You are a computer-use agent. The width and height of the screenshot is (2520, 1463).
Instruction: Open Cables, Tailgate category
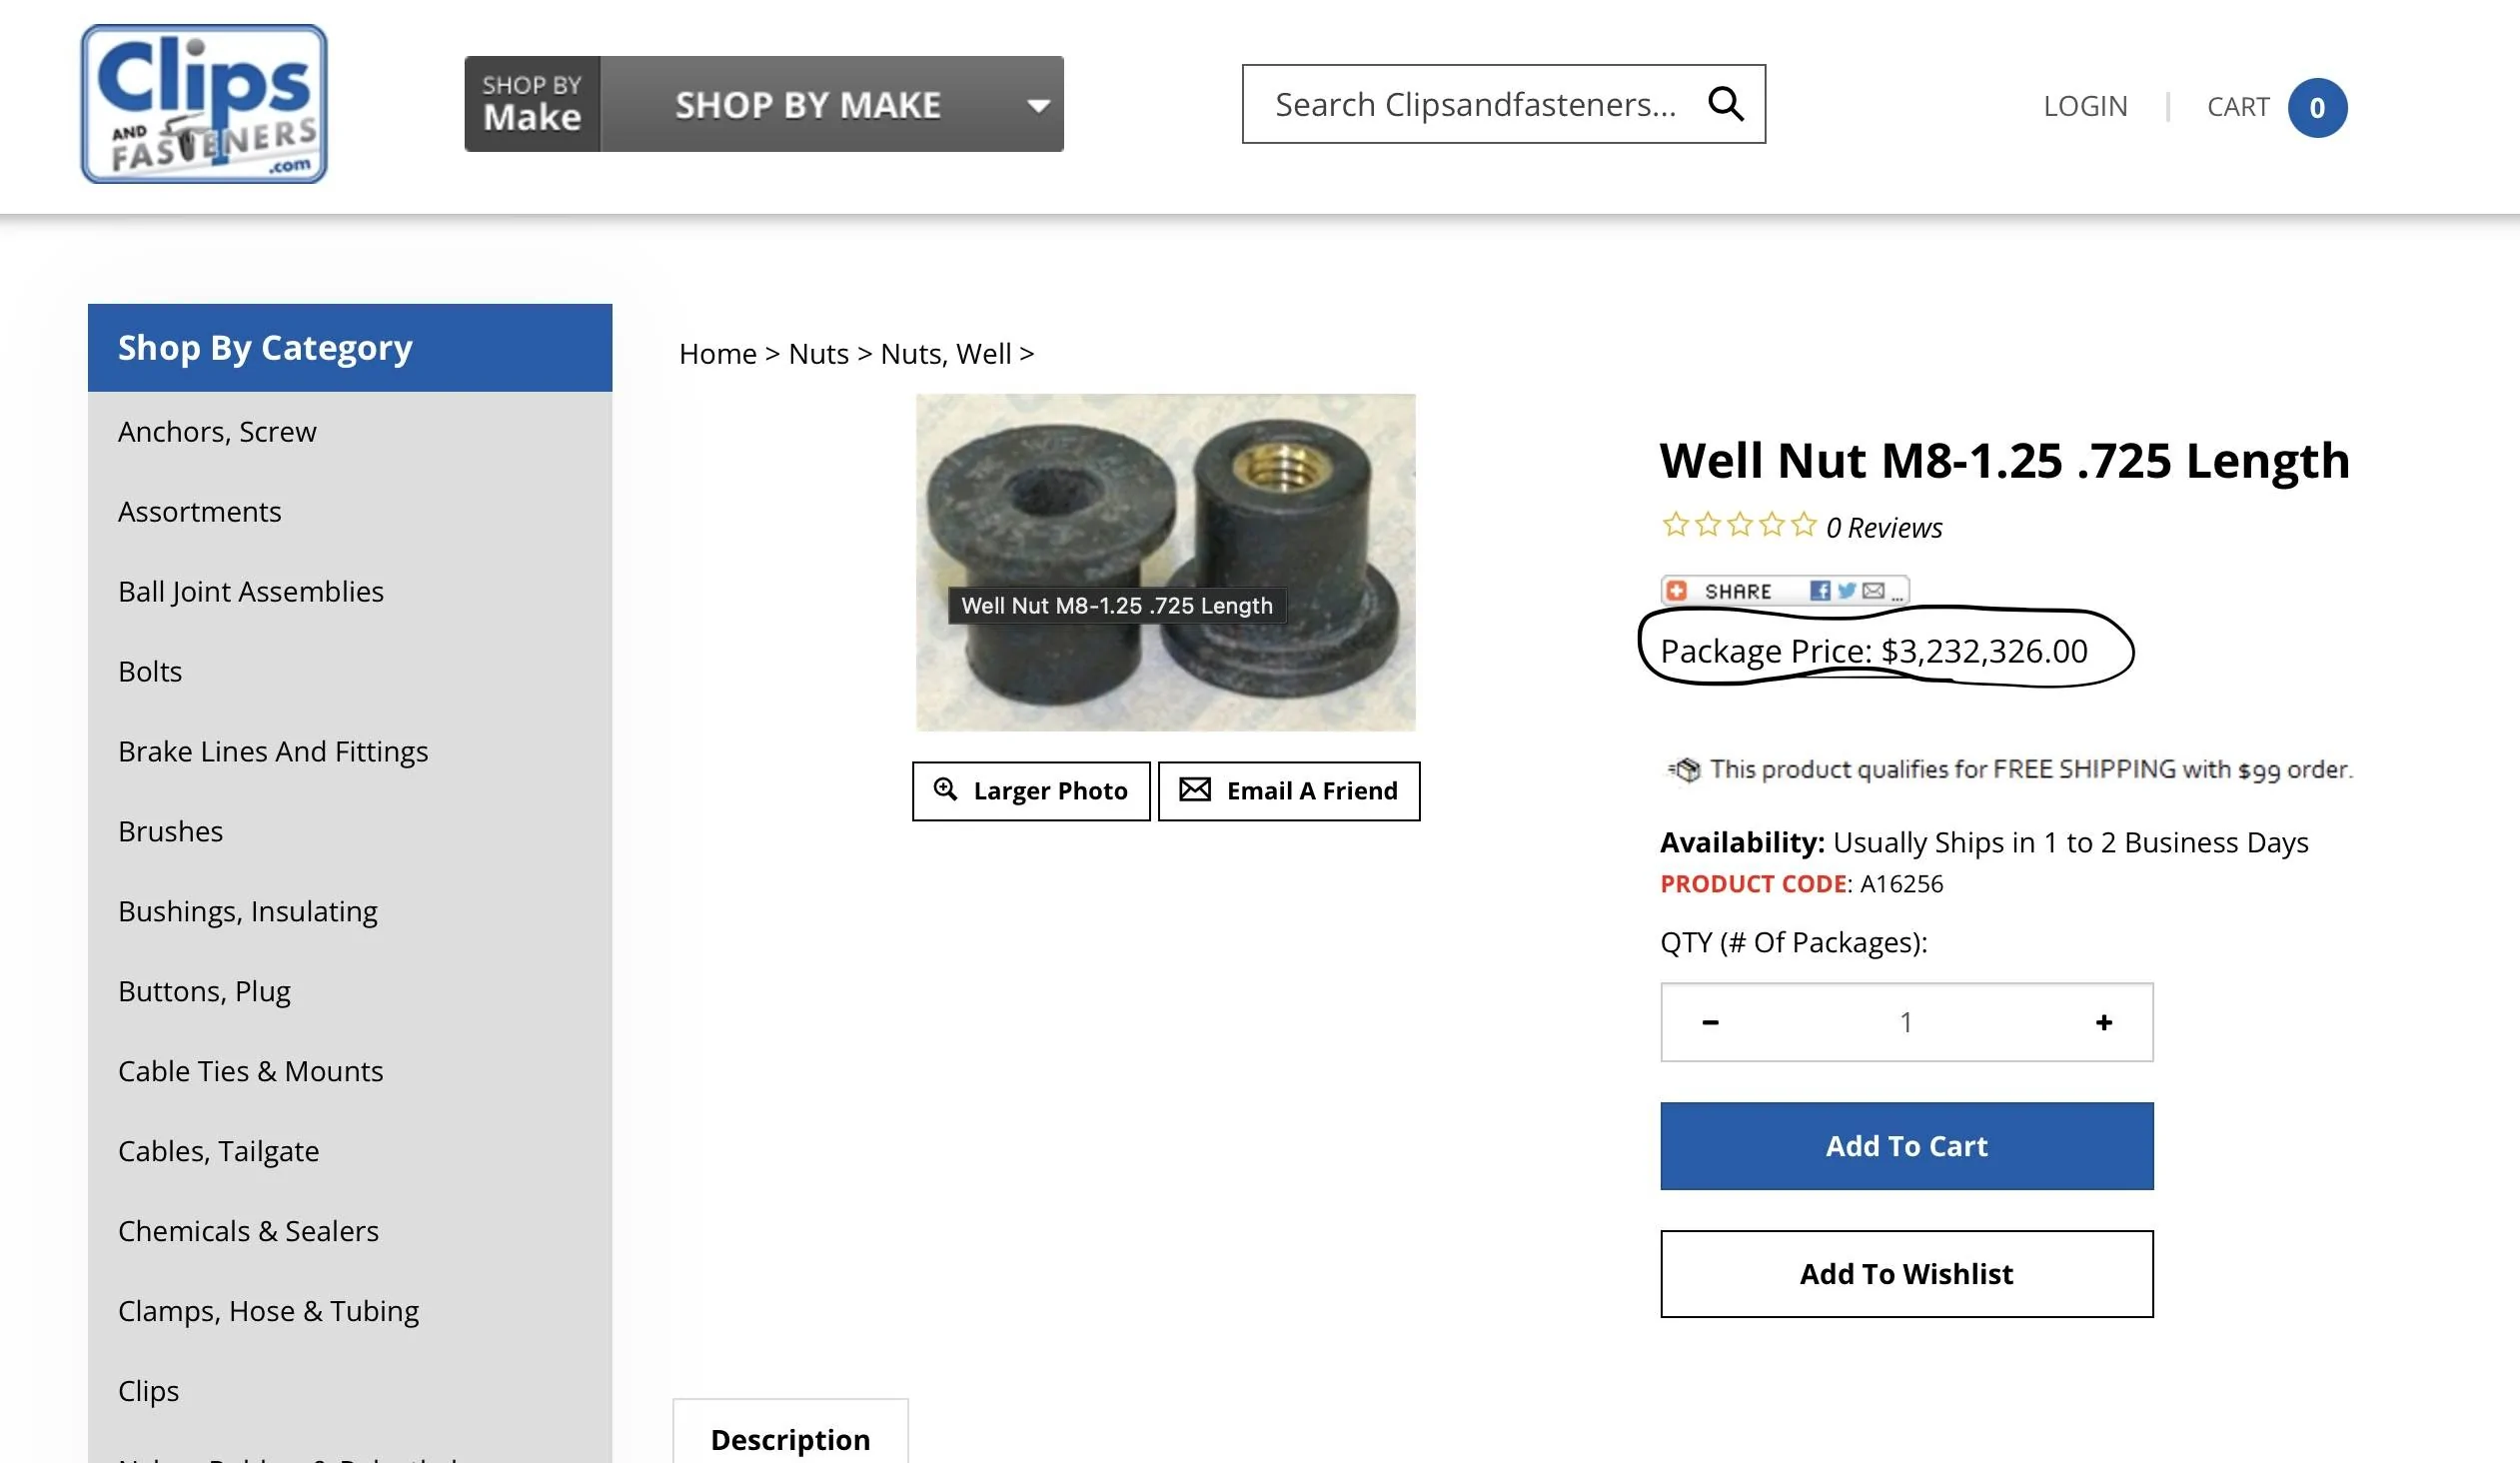point(218,1151)
